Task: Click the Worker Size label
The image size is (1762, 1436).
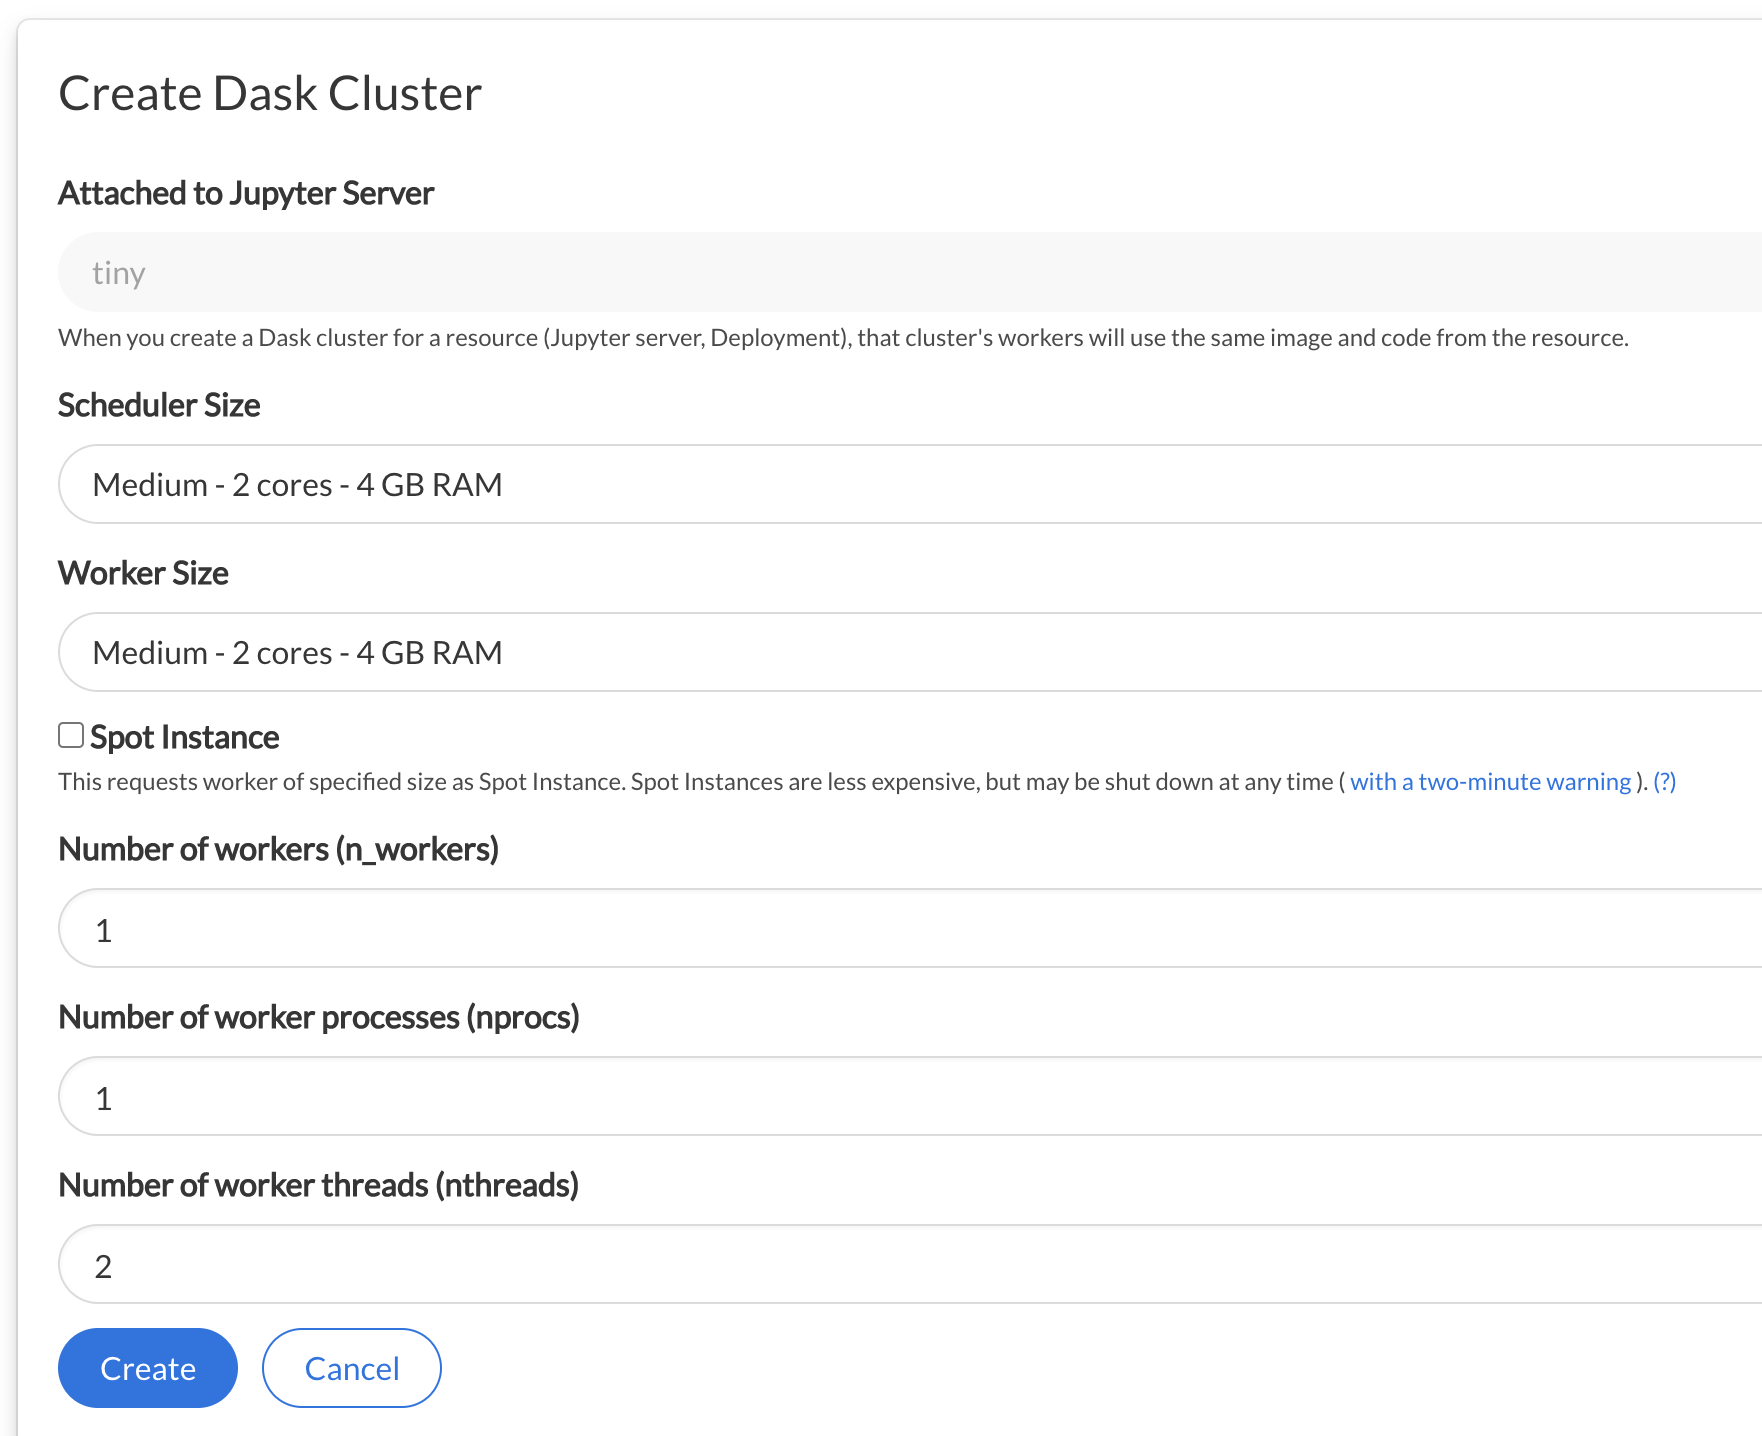Action: (x=143, y=573)
